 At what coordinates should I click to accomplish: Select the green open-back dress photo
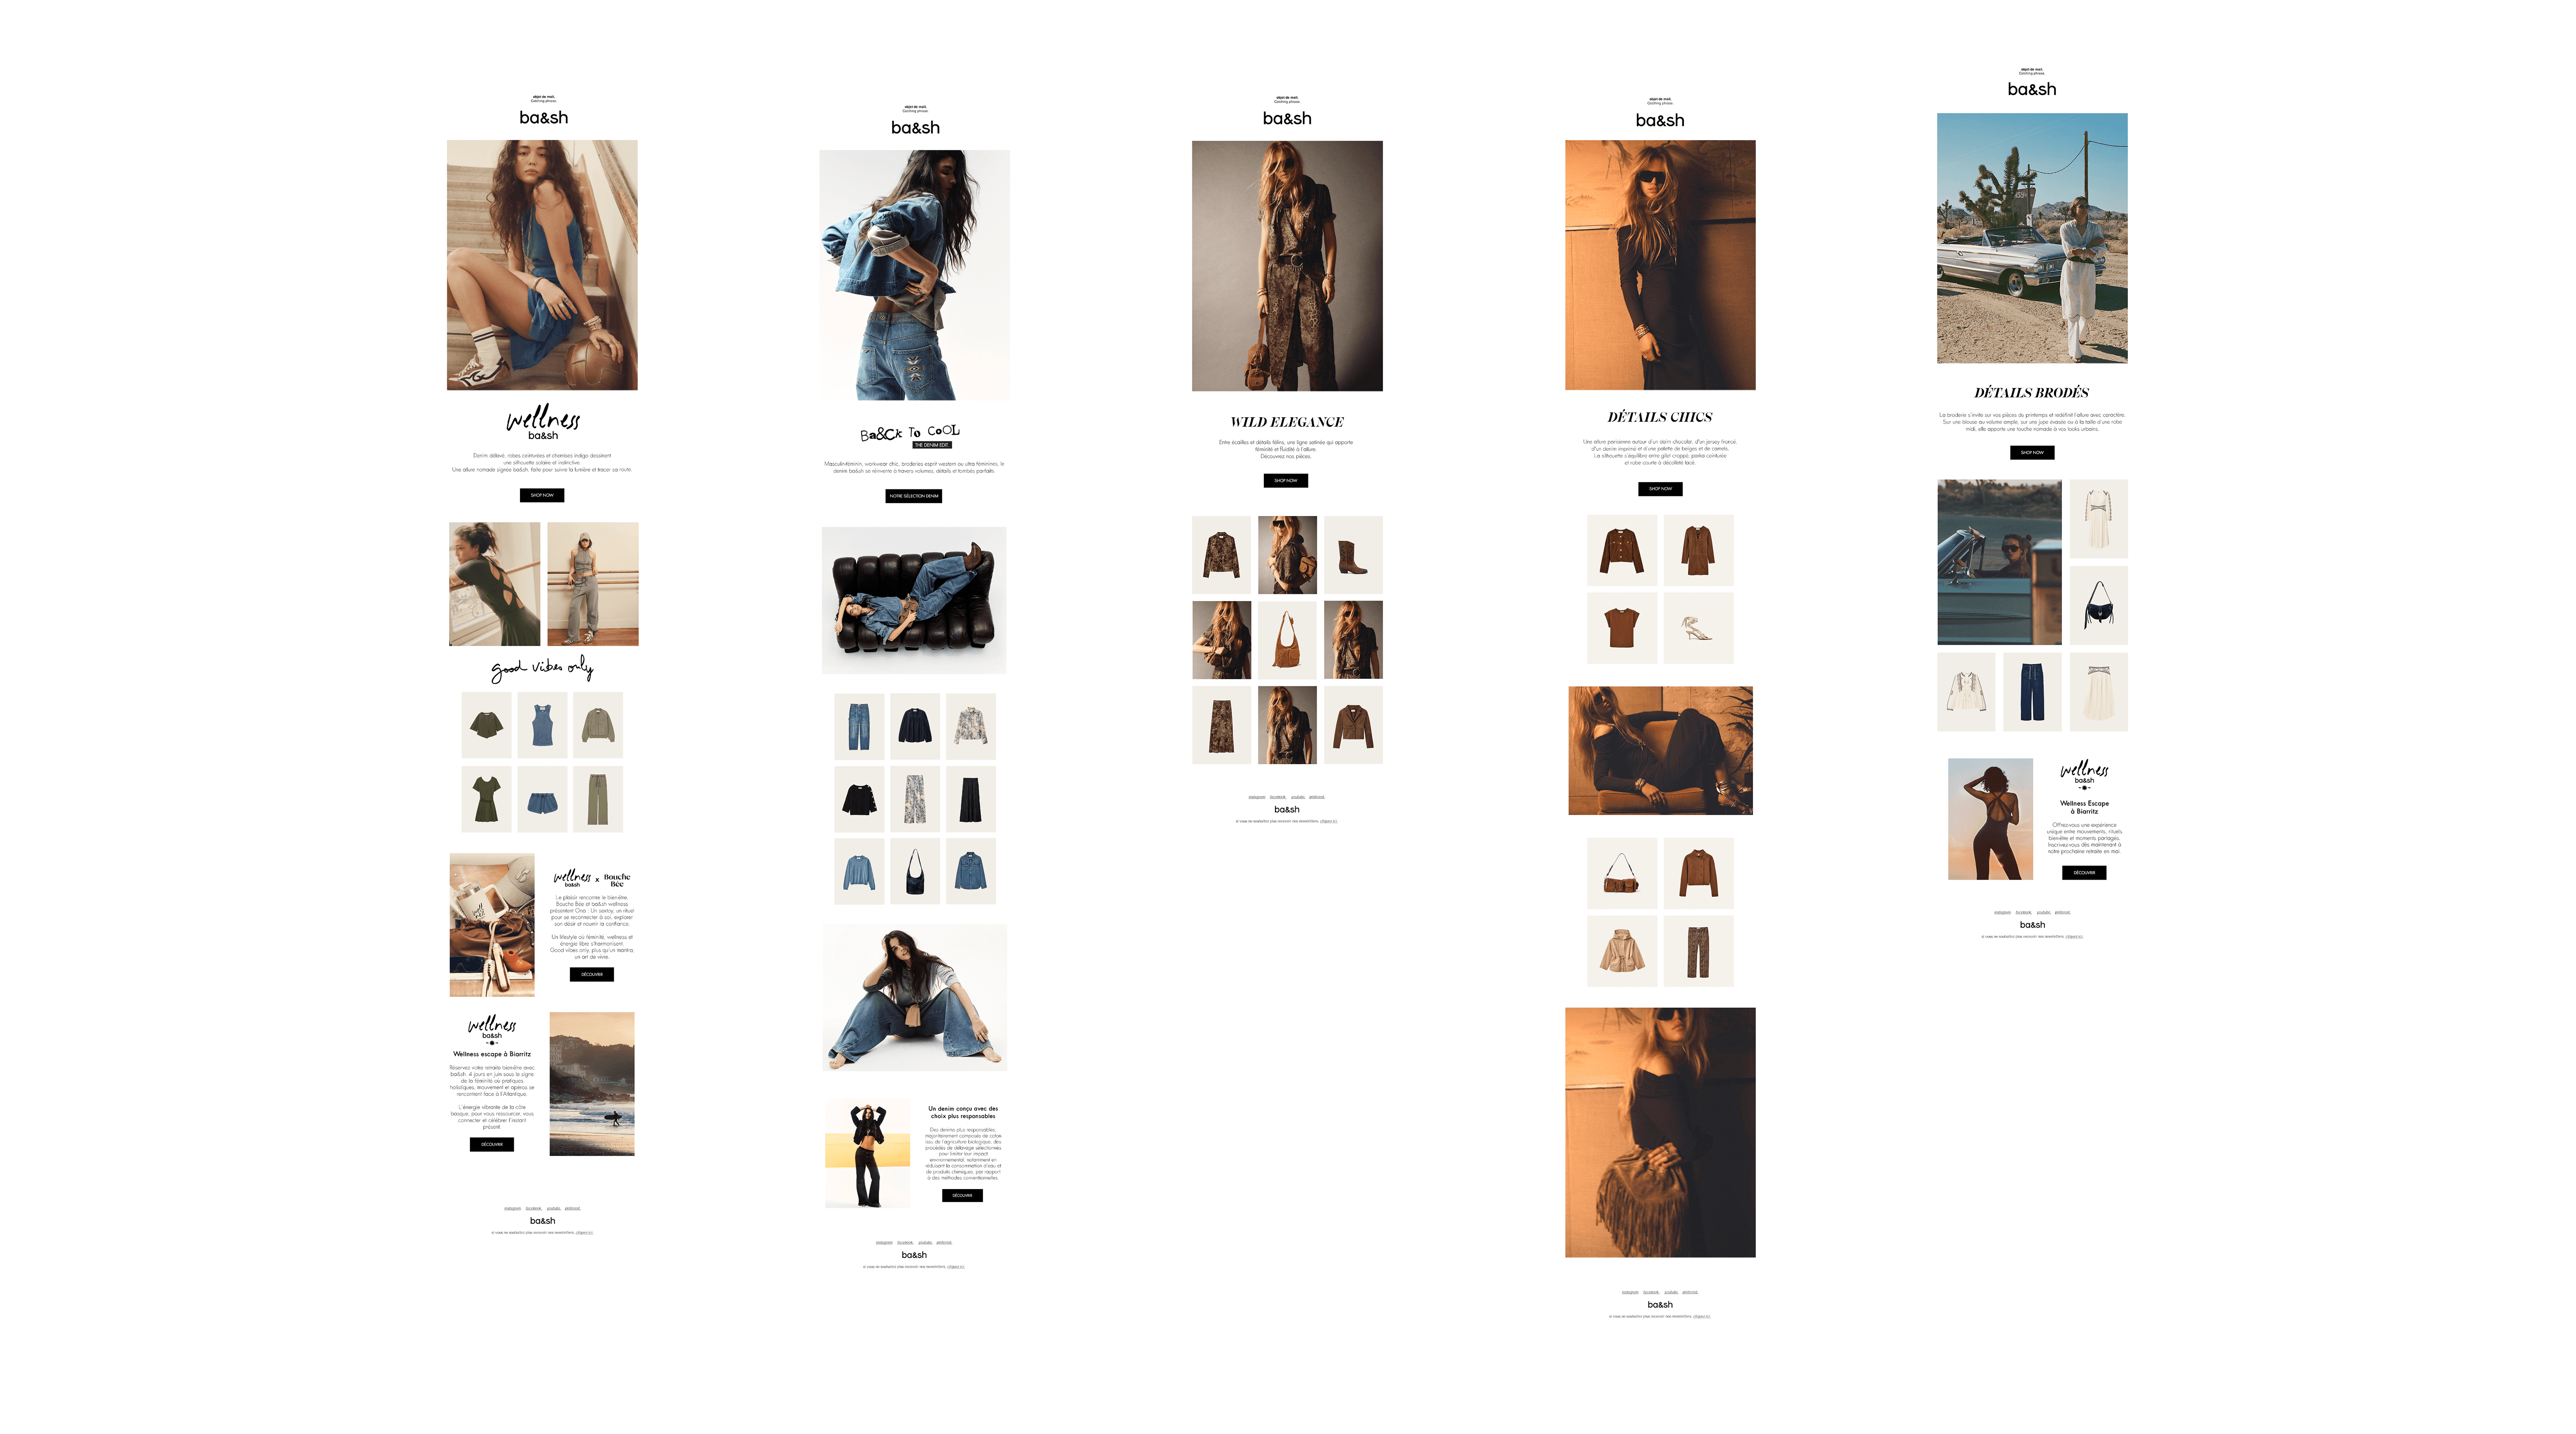tap(494, 584)
